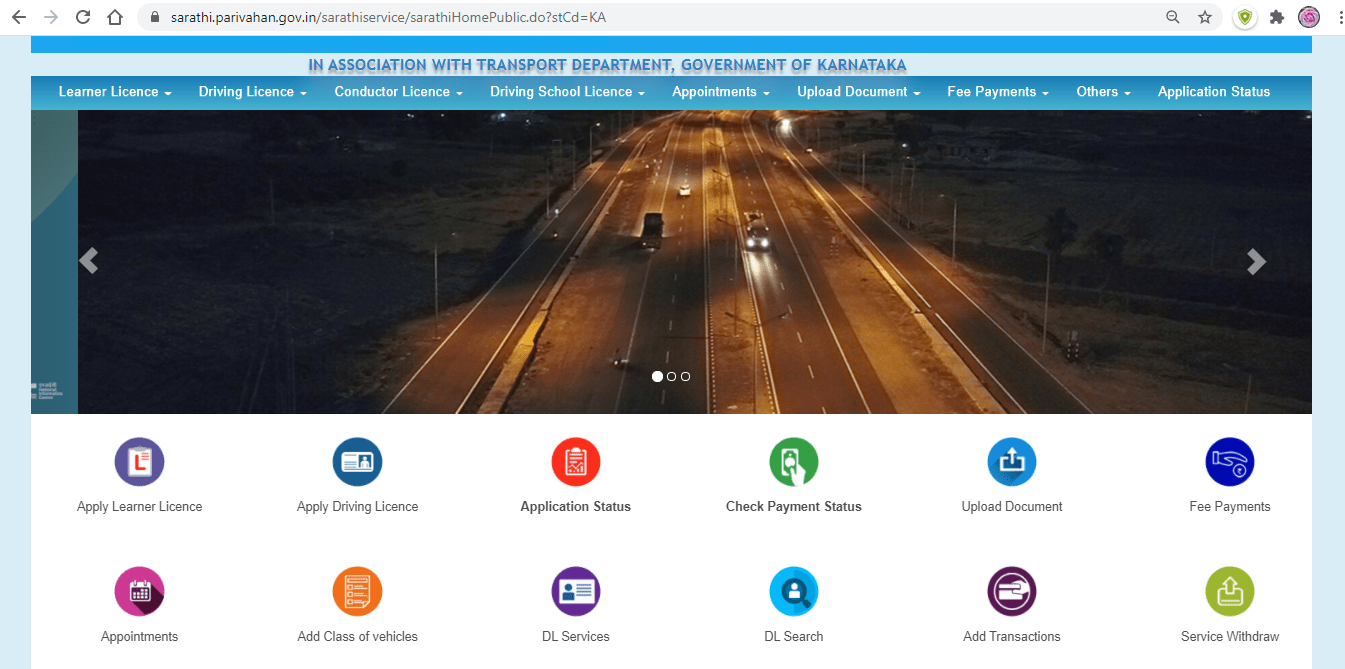Screen dimensions: 1345x669
Task: Show previous carousel slide
Action: (88, 261)
